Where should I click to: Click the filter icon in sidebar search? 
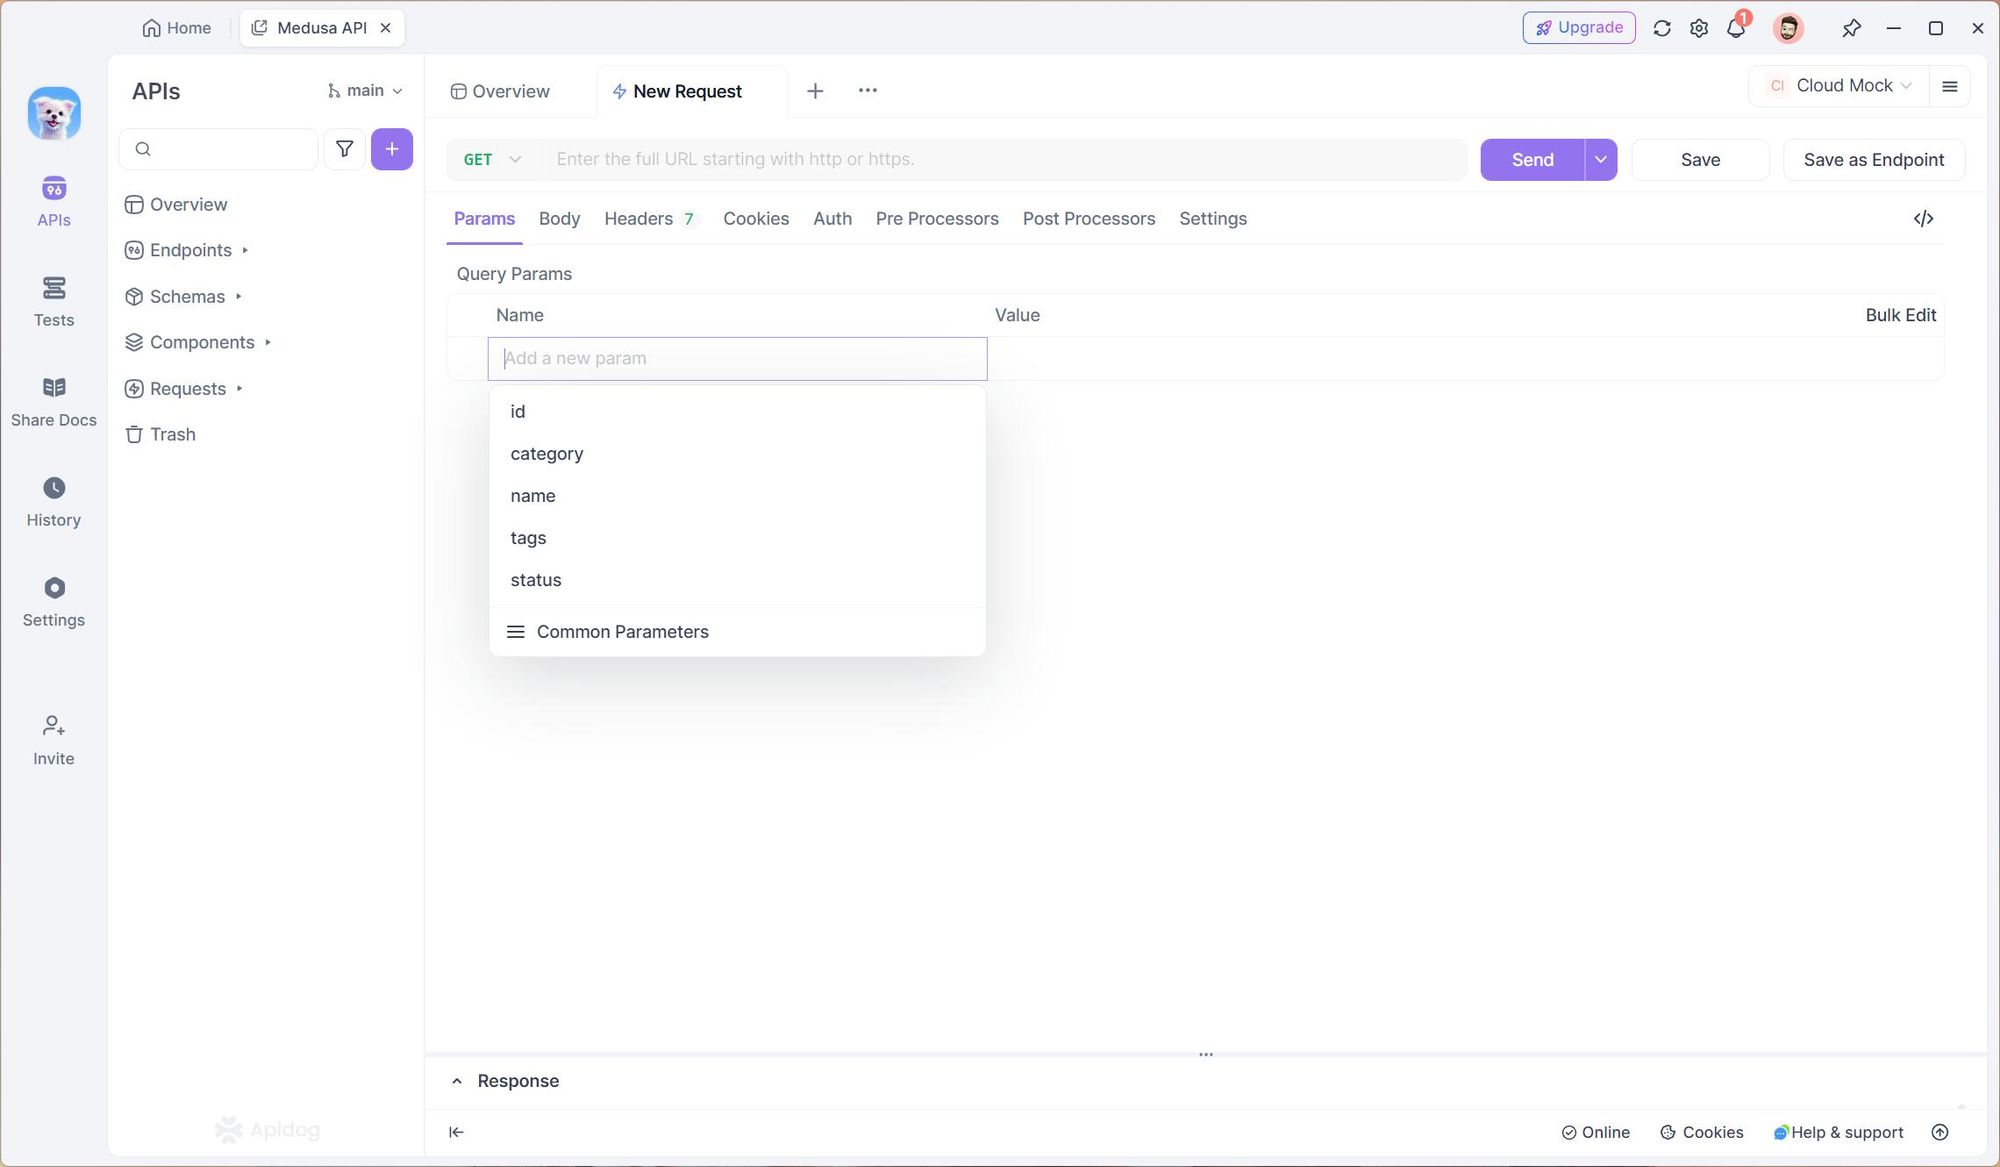pyautogui.click(x=343, y=149)
